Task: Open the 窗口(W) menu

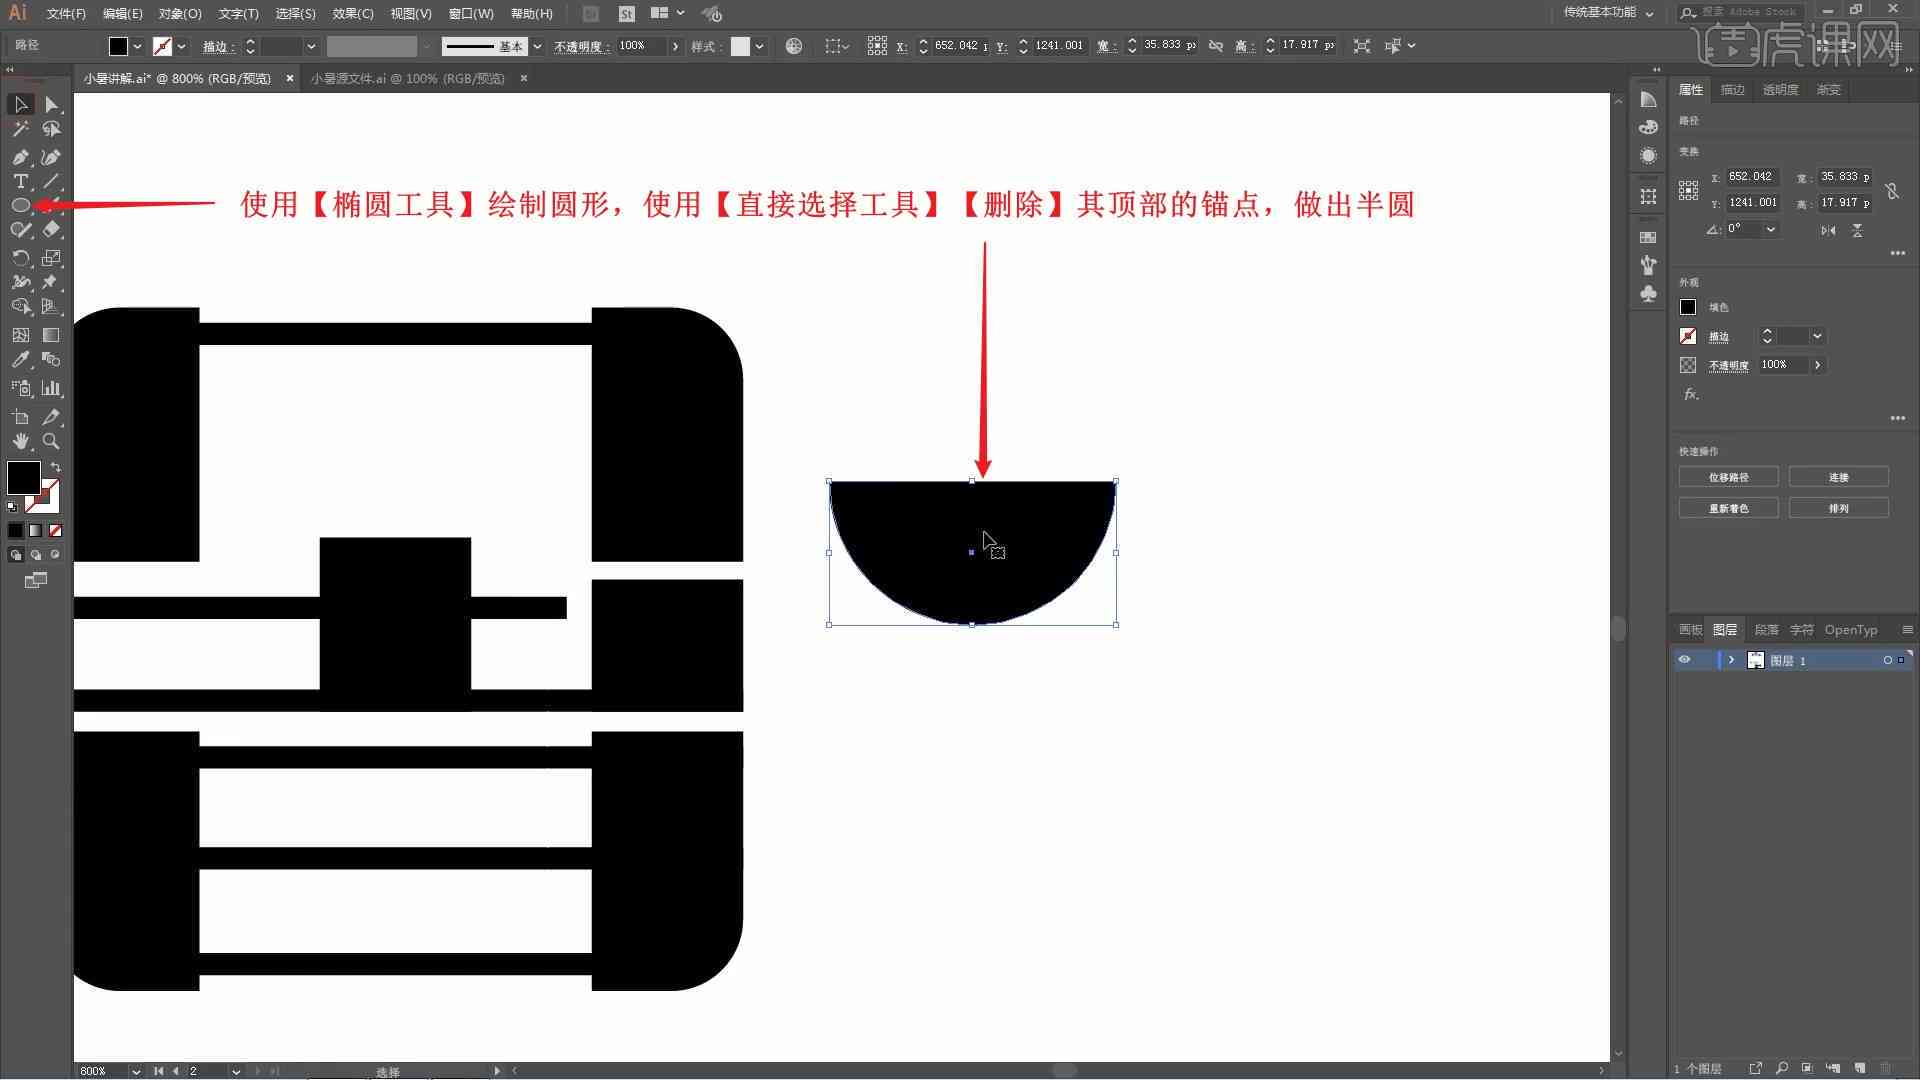Action: coord(471,13)
